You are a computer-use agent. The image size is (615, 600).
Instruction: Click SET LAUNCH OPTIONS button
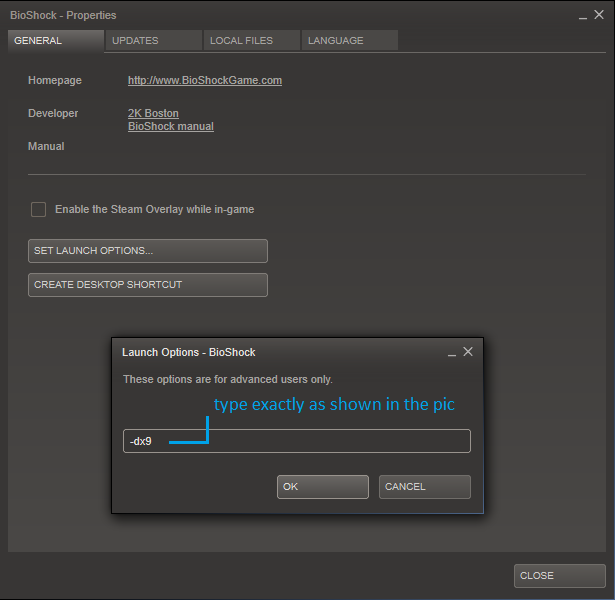(x=148, y=251)
